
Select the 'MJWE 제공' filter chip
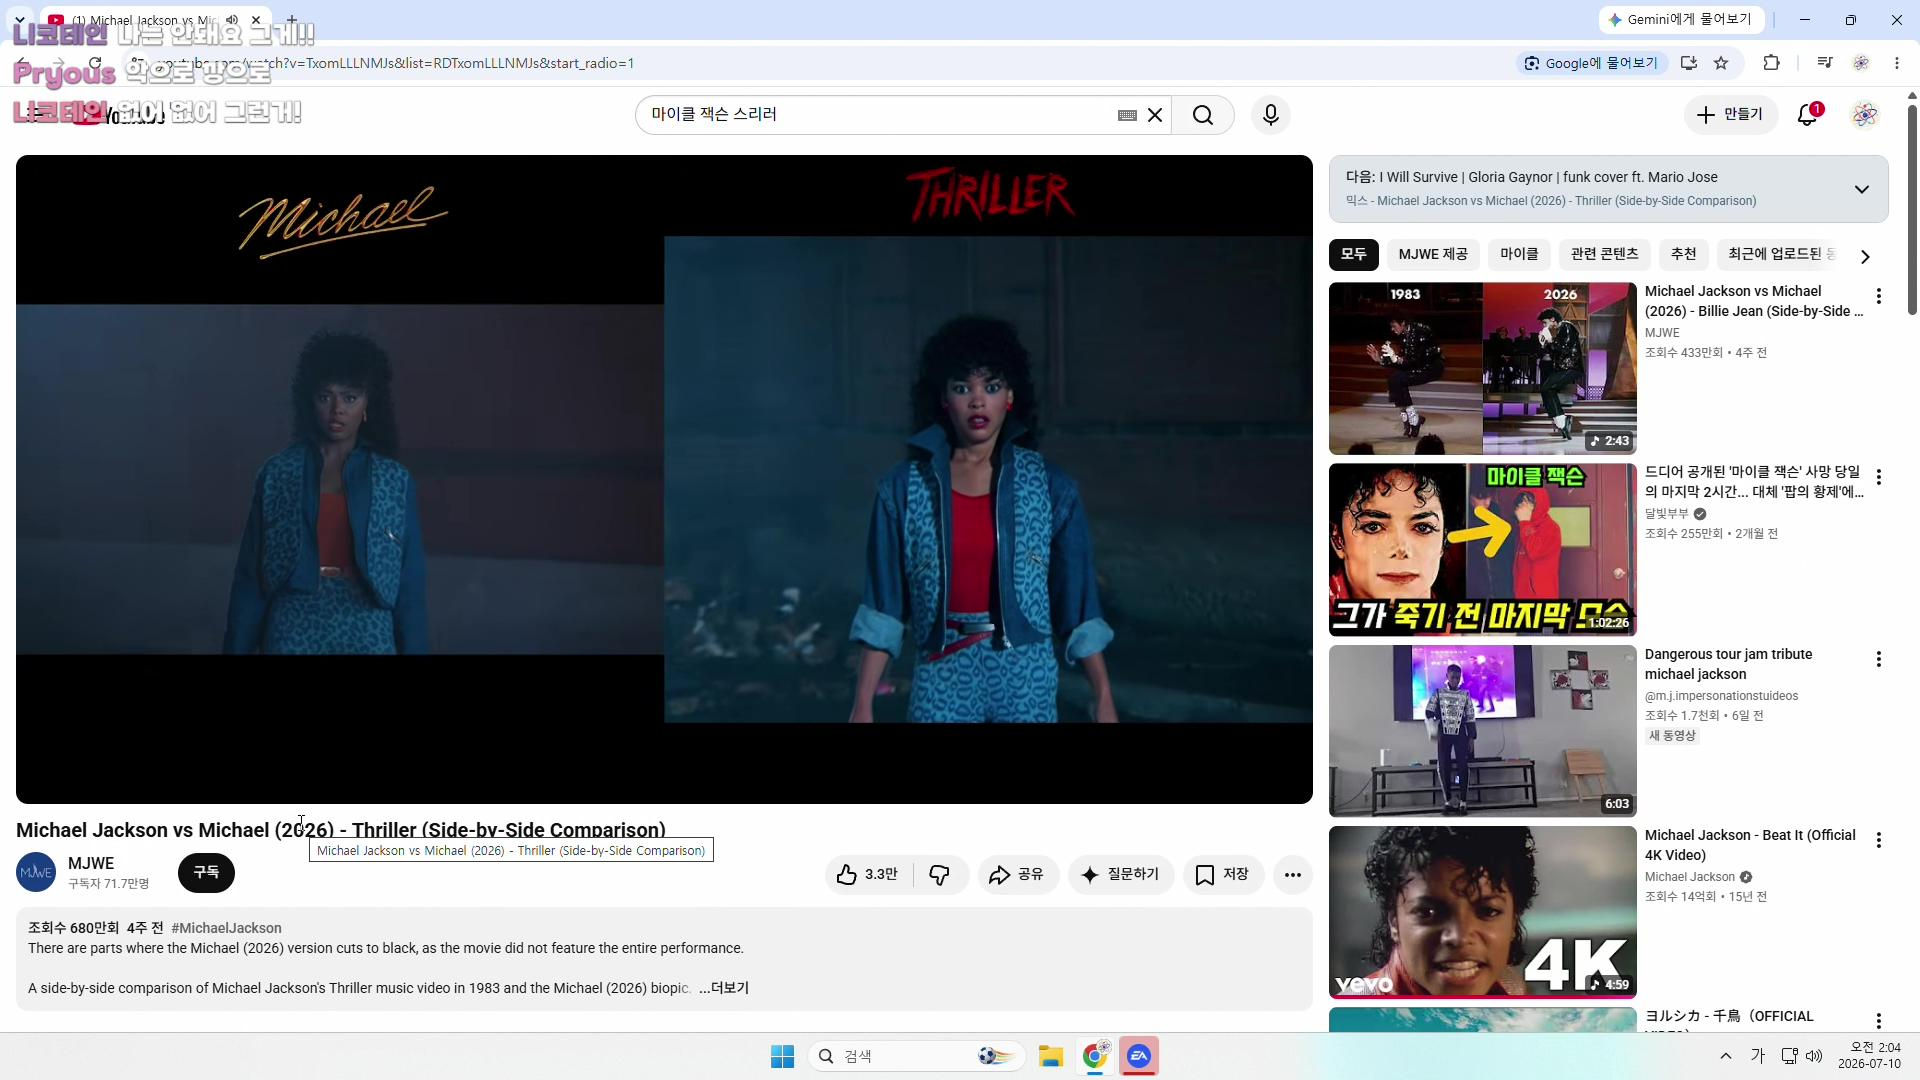[x=1433, y=255]
